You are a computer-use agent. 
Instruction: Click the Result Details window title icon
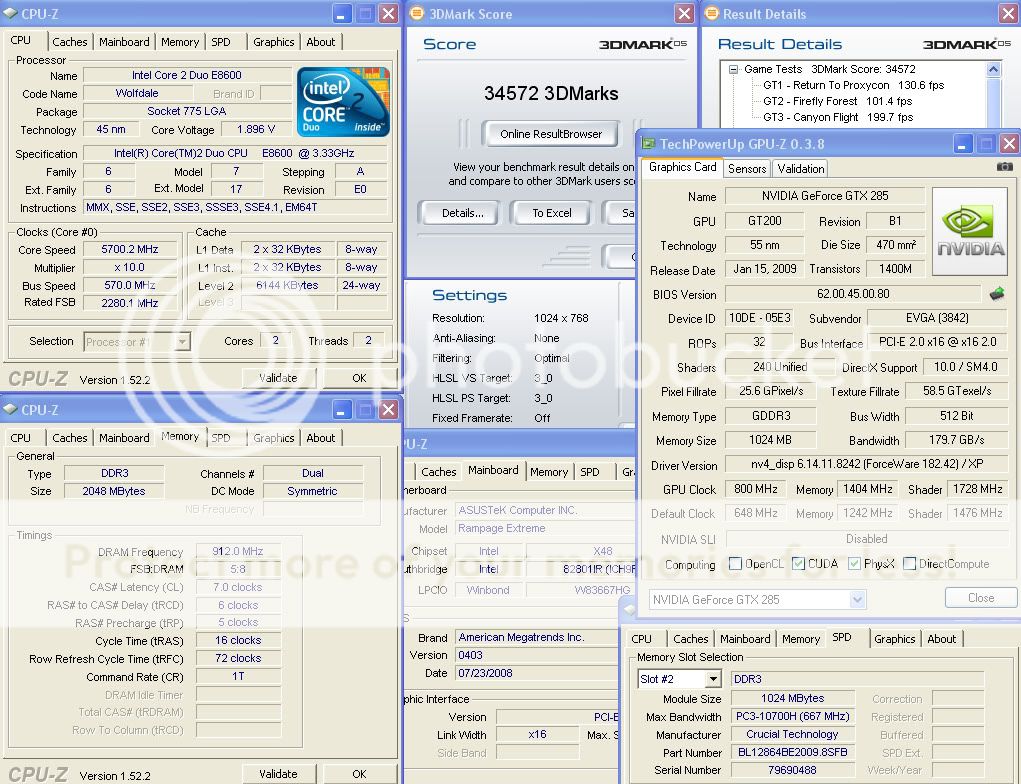pos(712,13)
